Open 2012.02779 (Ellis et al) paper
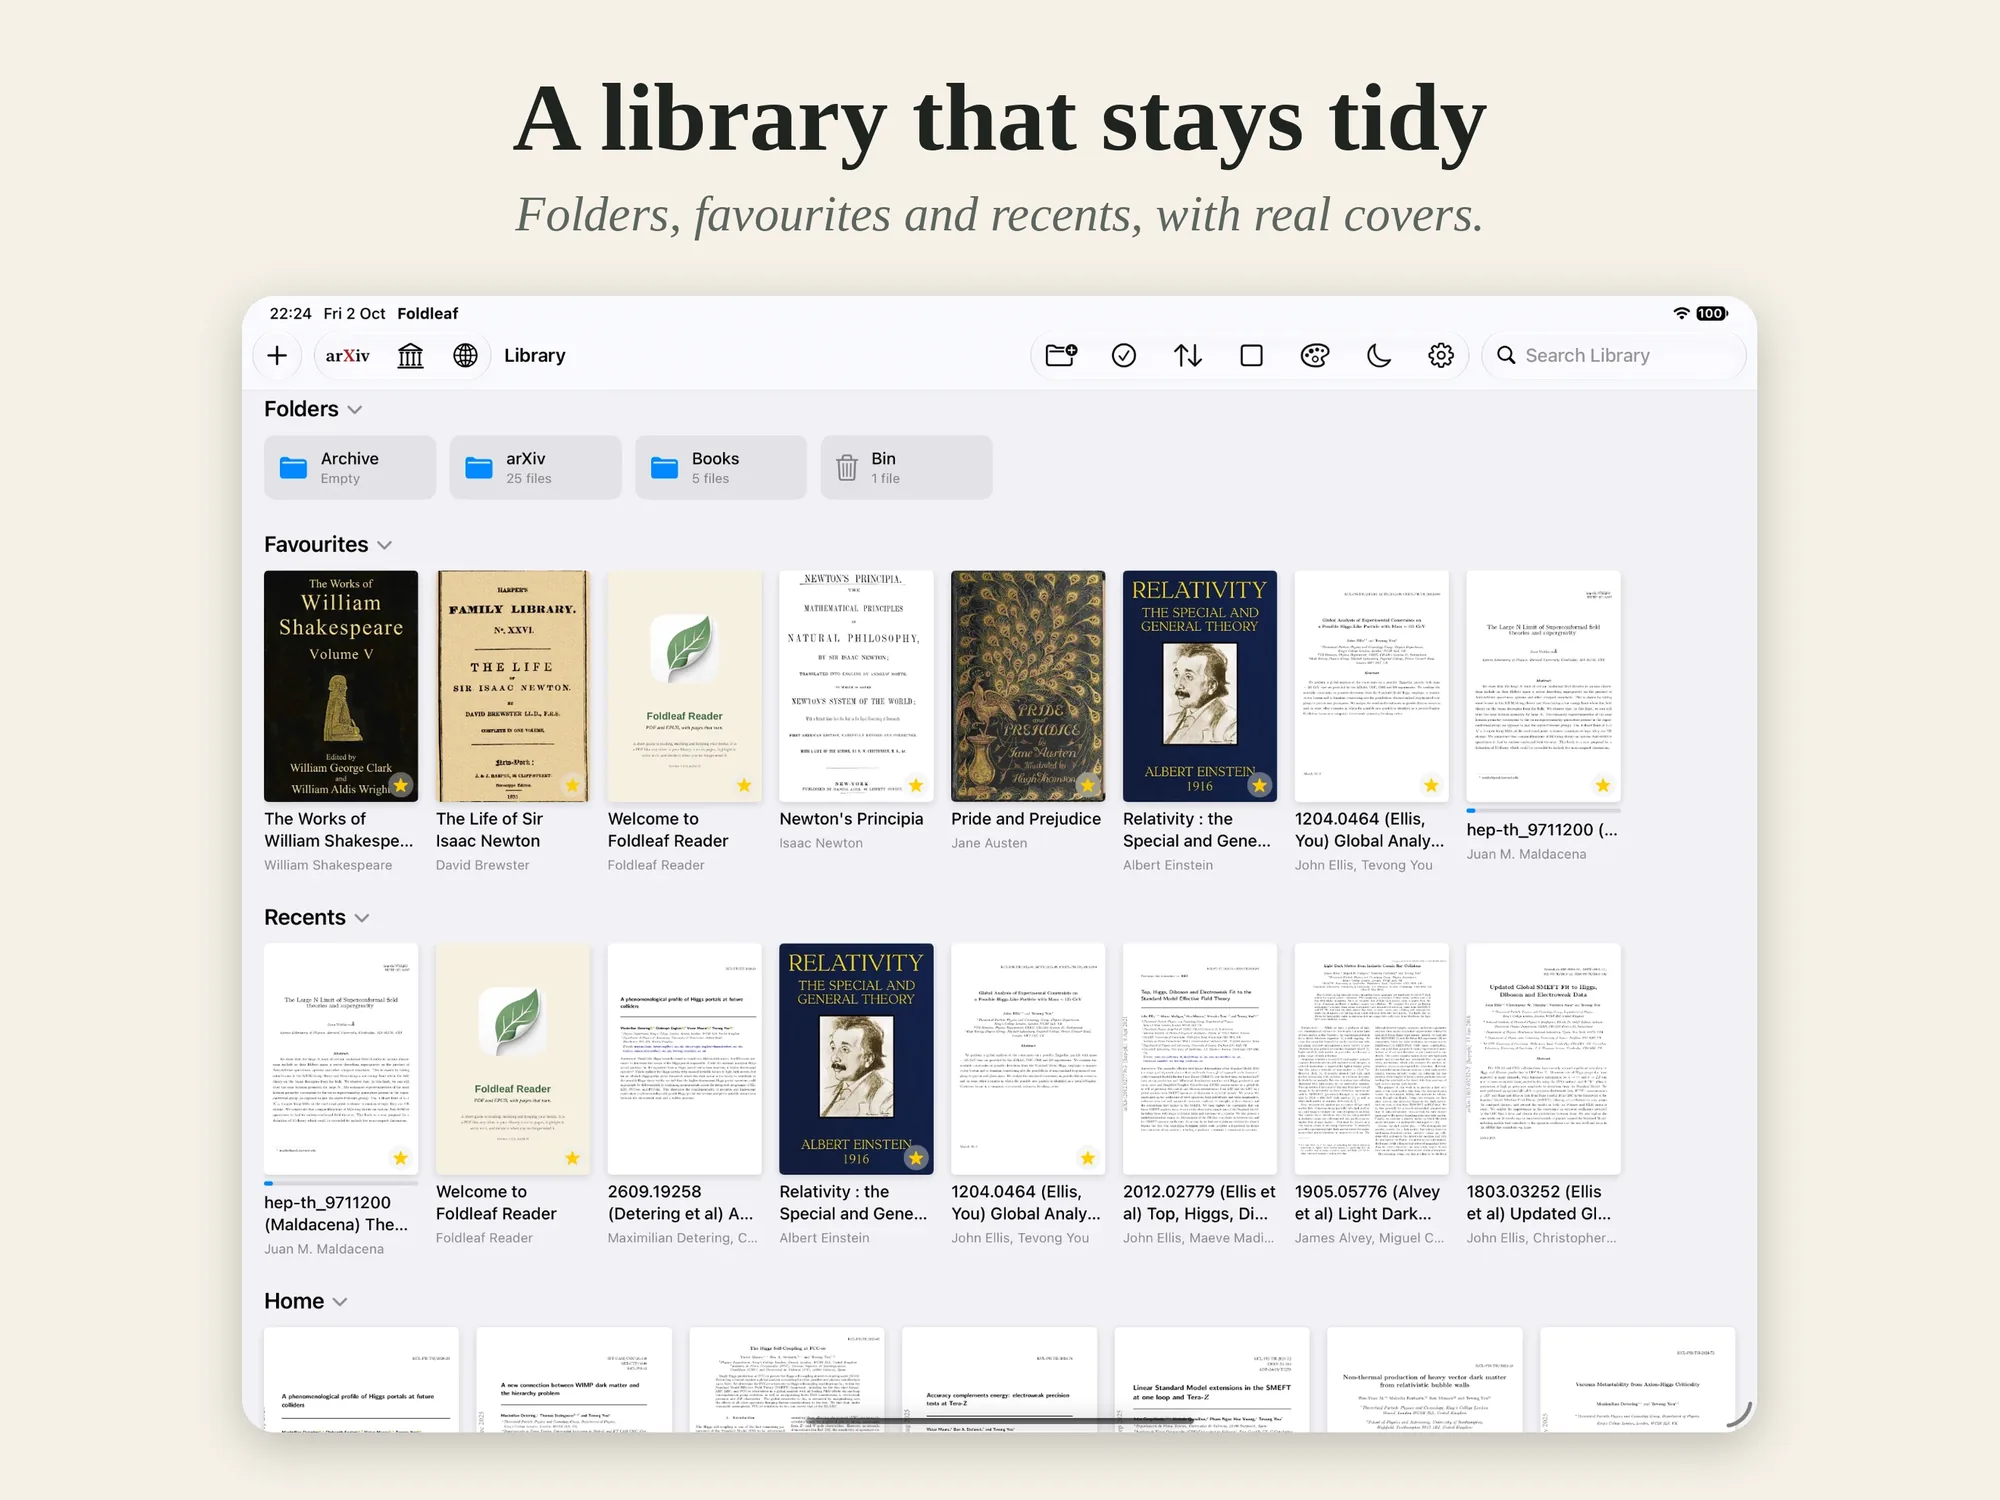The image size is (2000, 1500). pyautogui.click(x=1200, y=1059)
